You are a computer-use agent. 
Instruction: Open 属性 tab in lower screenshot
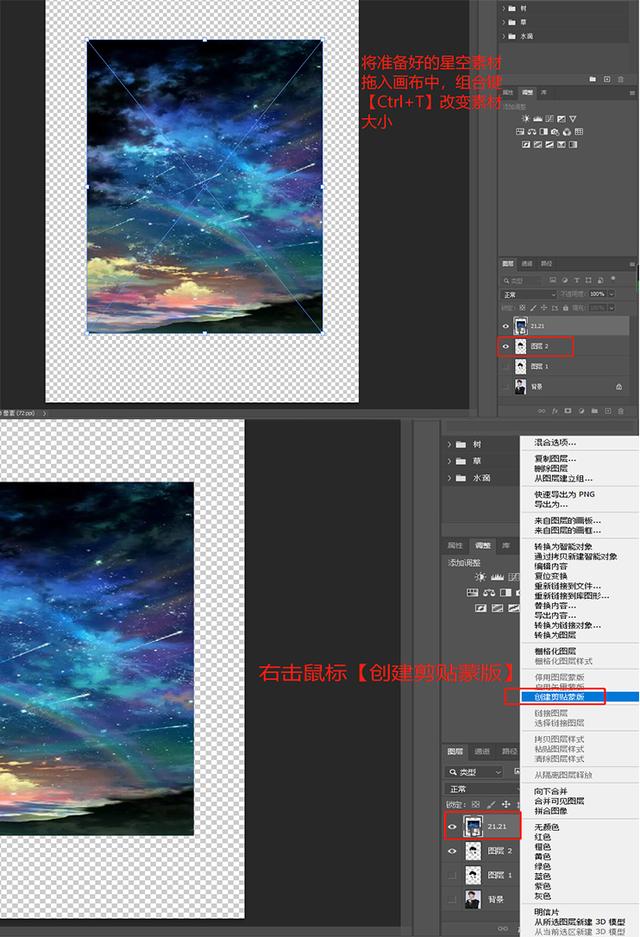pyautogui.click(x=455, y=546)
